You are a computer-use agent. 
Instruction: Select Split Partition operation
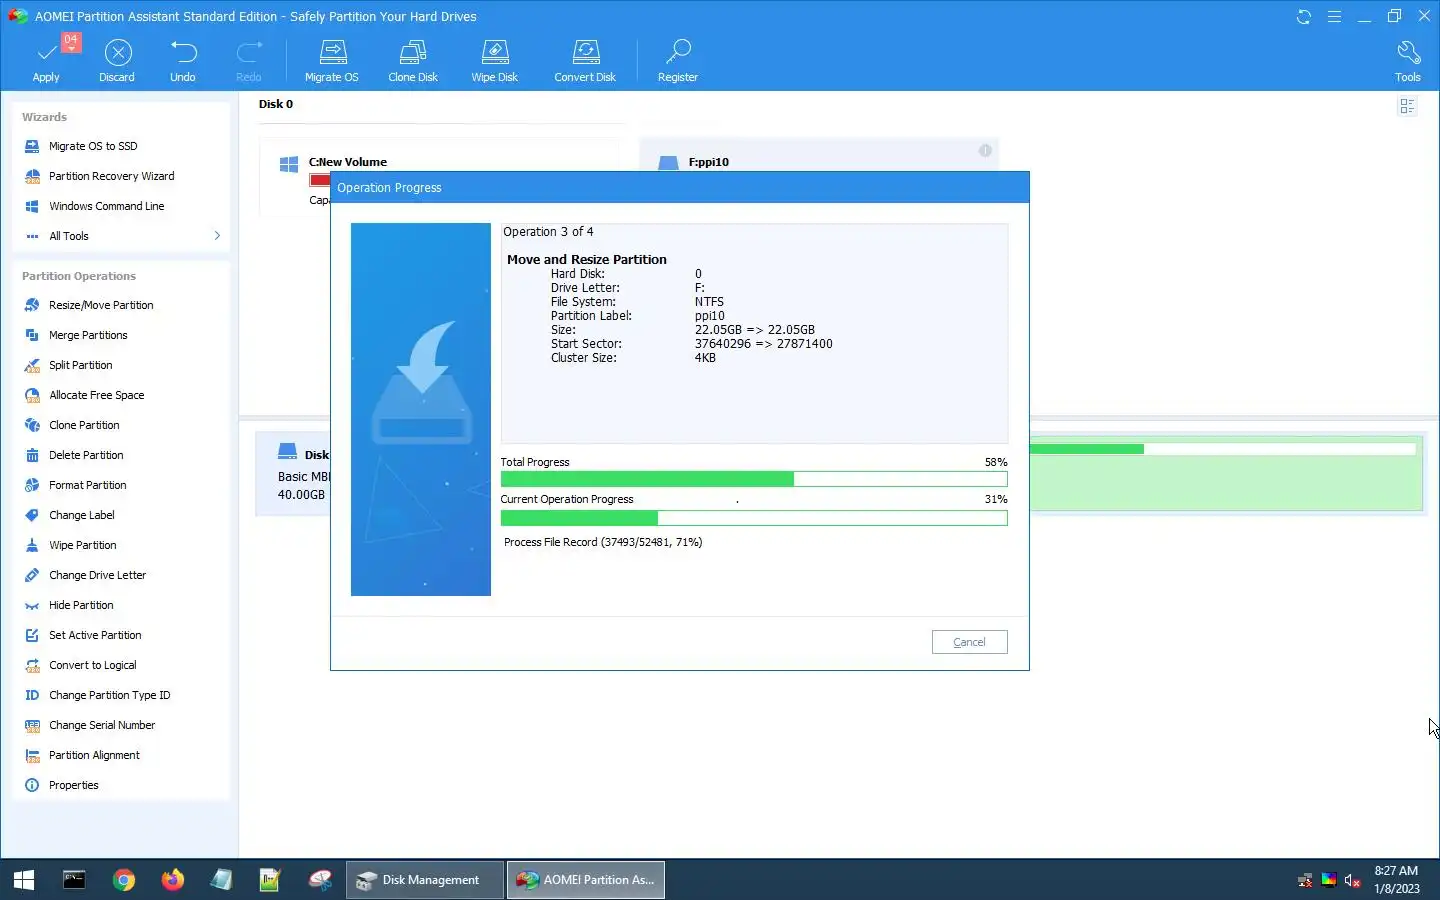(x=80, y=365)
